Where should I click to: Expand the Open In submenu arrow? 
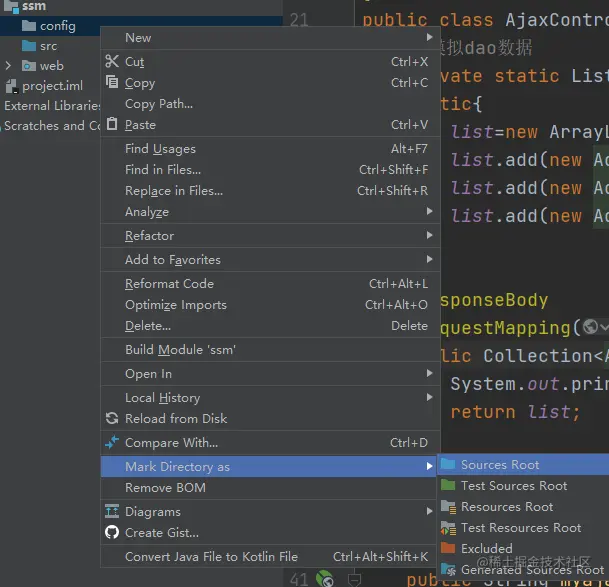coord(429,373)
